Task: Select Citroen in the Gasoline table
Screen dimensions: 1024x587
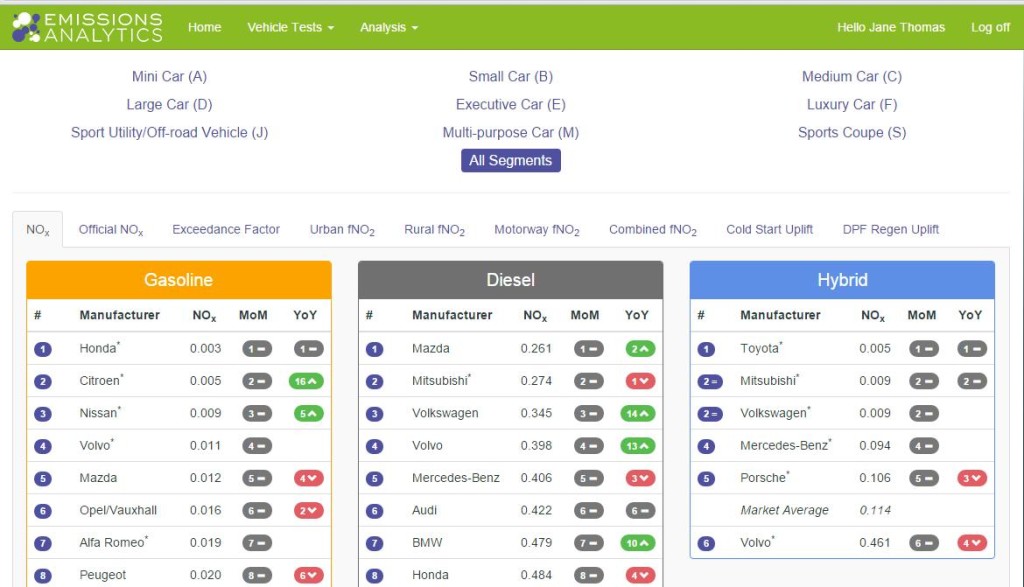Action: (101, 380)
